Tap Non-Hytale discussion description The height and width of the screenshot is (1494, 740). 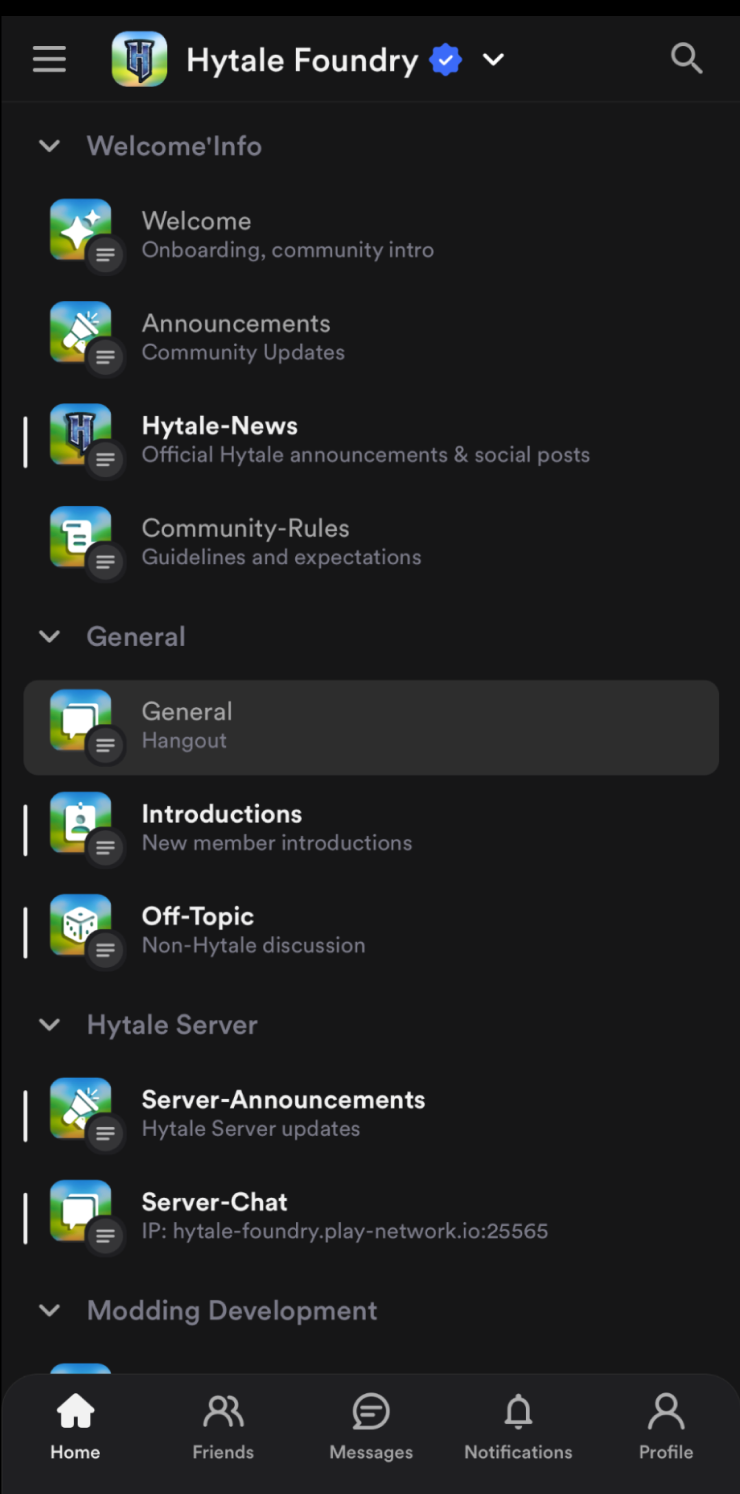coord(253,945)
